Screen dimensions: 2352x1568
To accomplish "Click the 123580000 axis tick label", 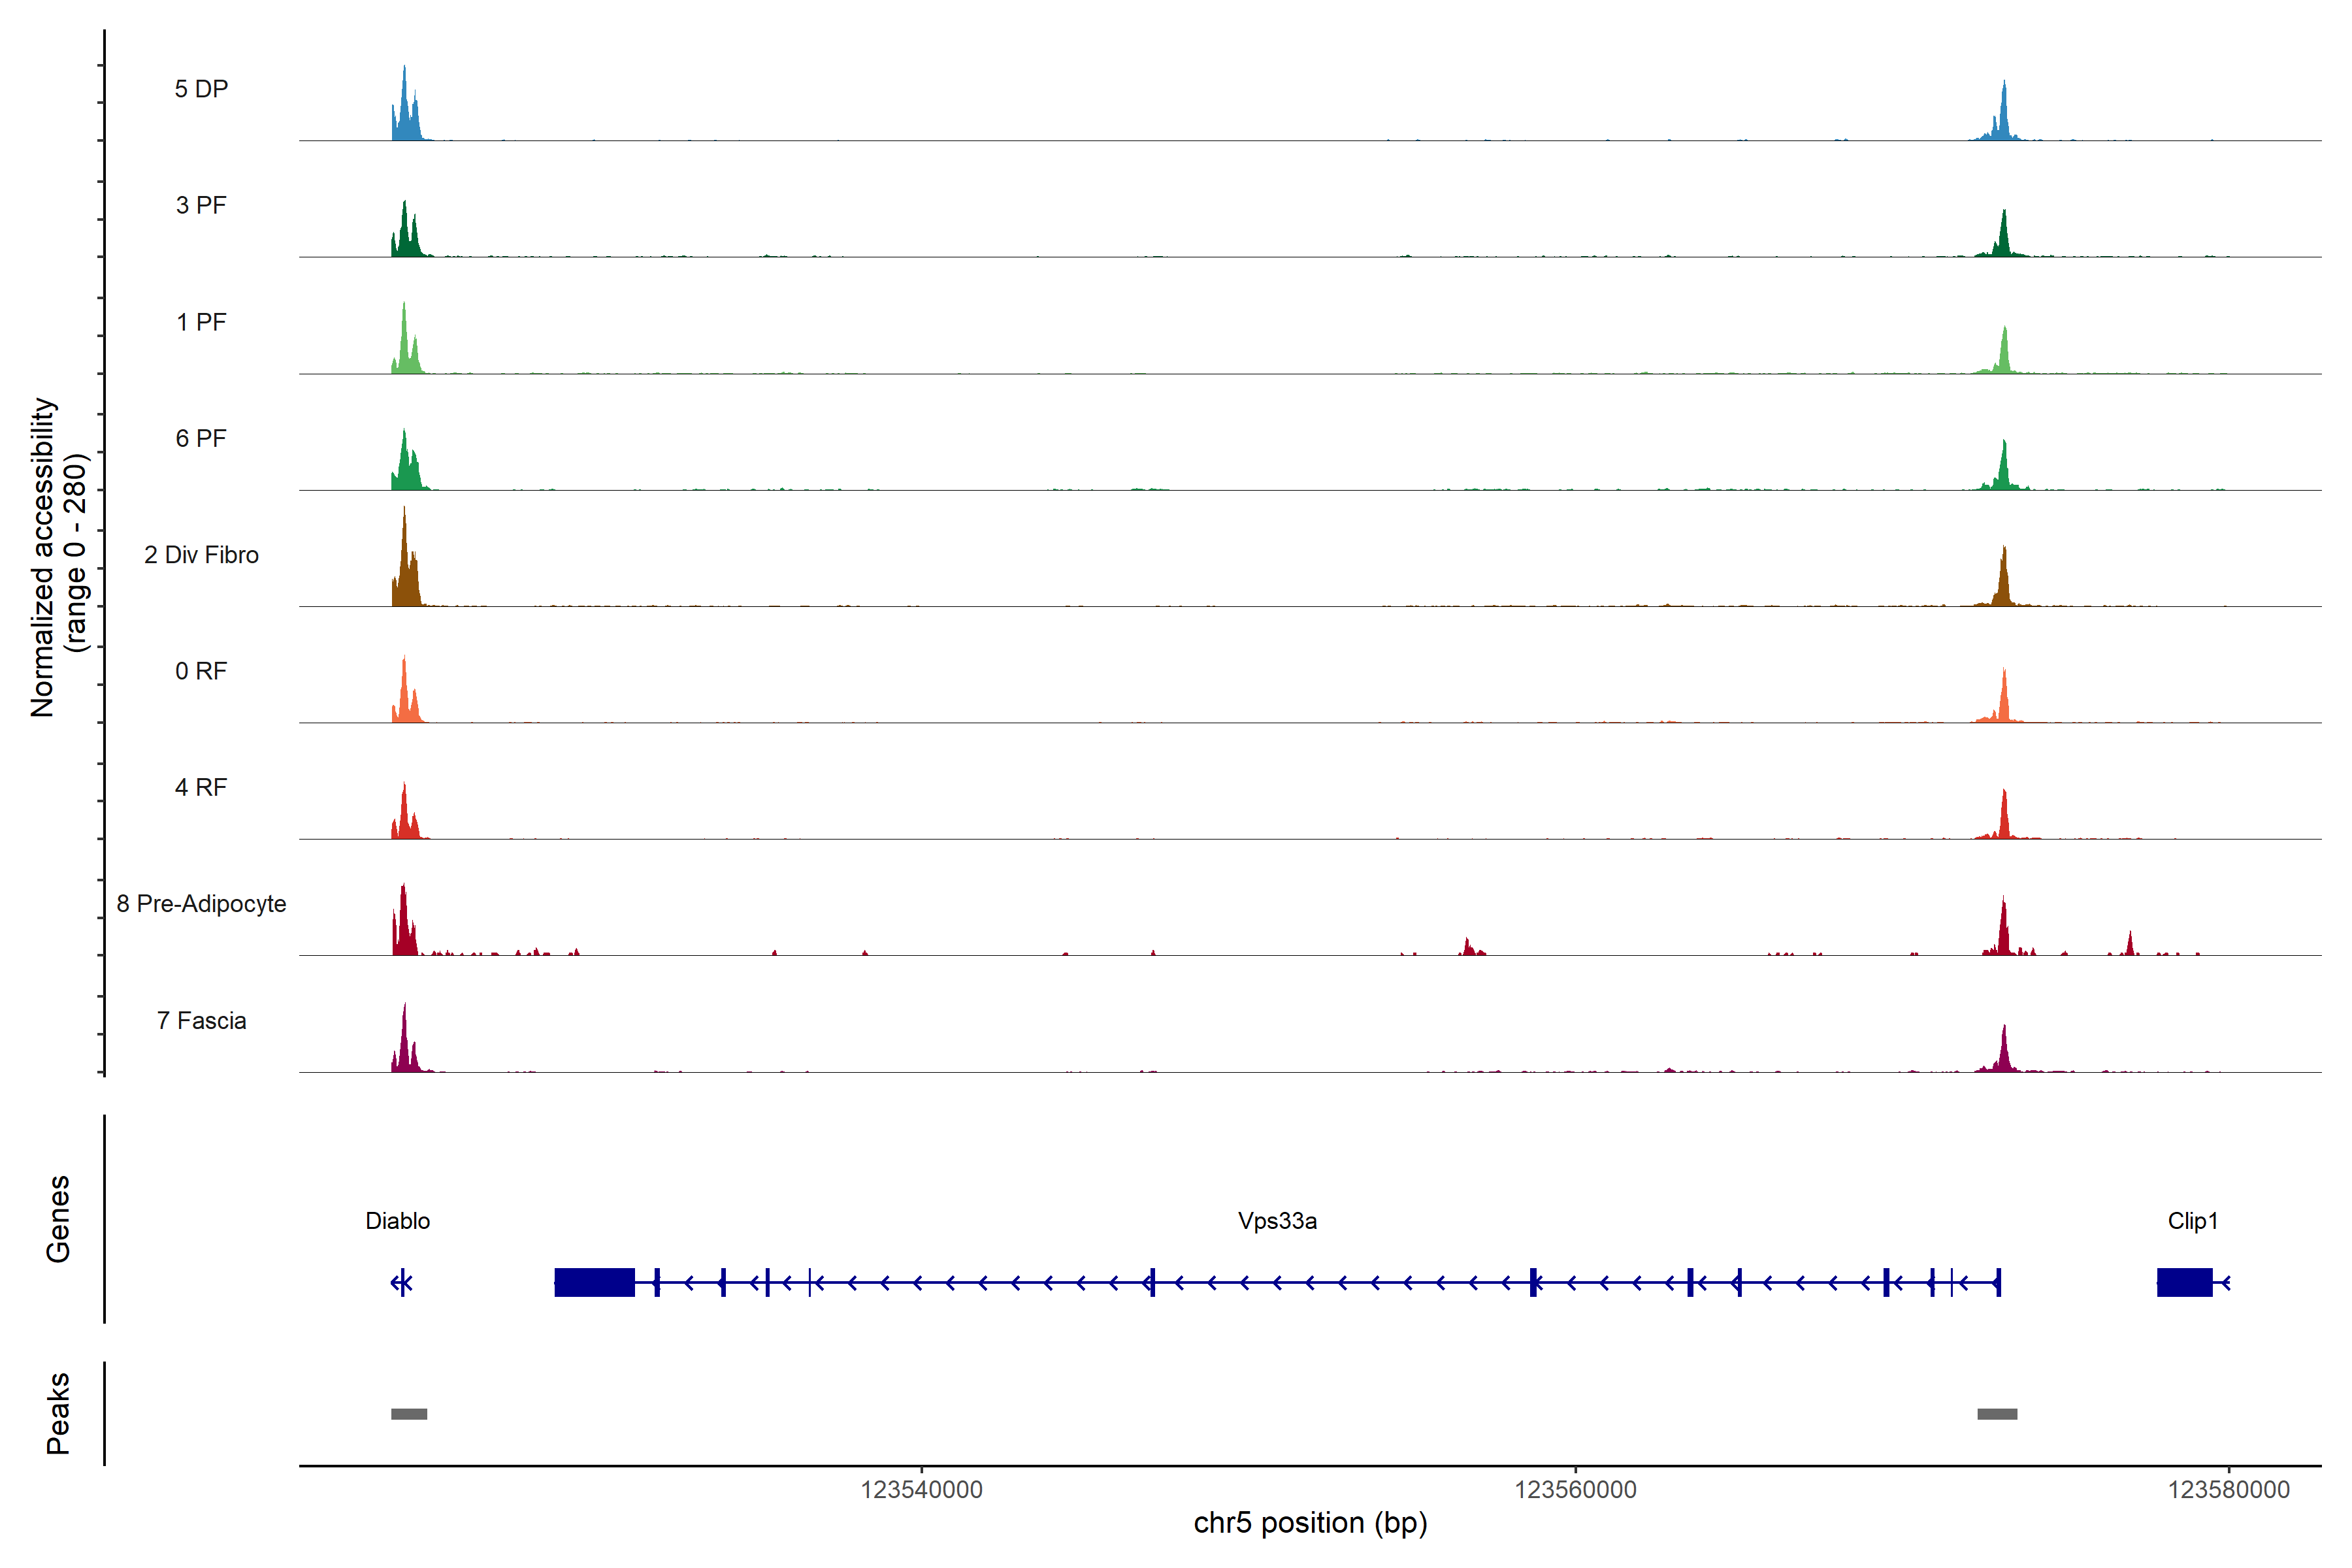I will (2228, 1490).
